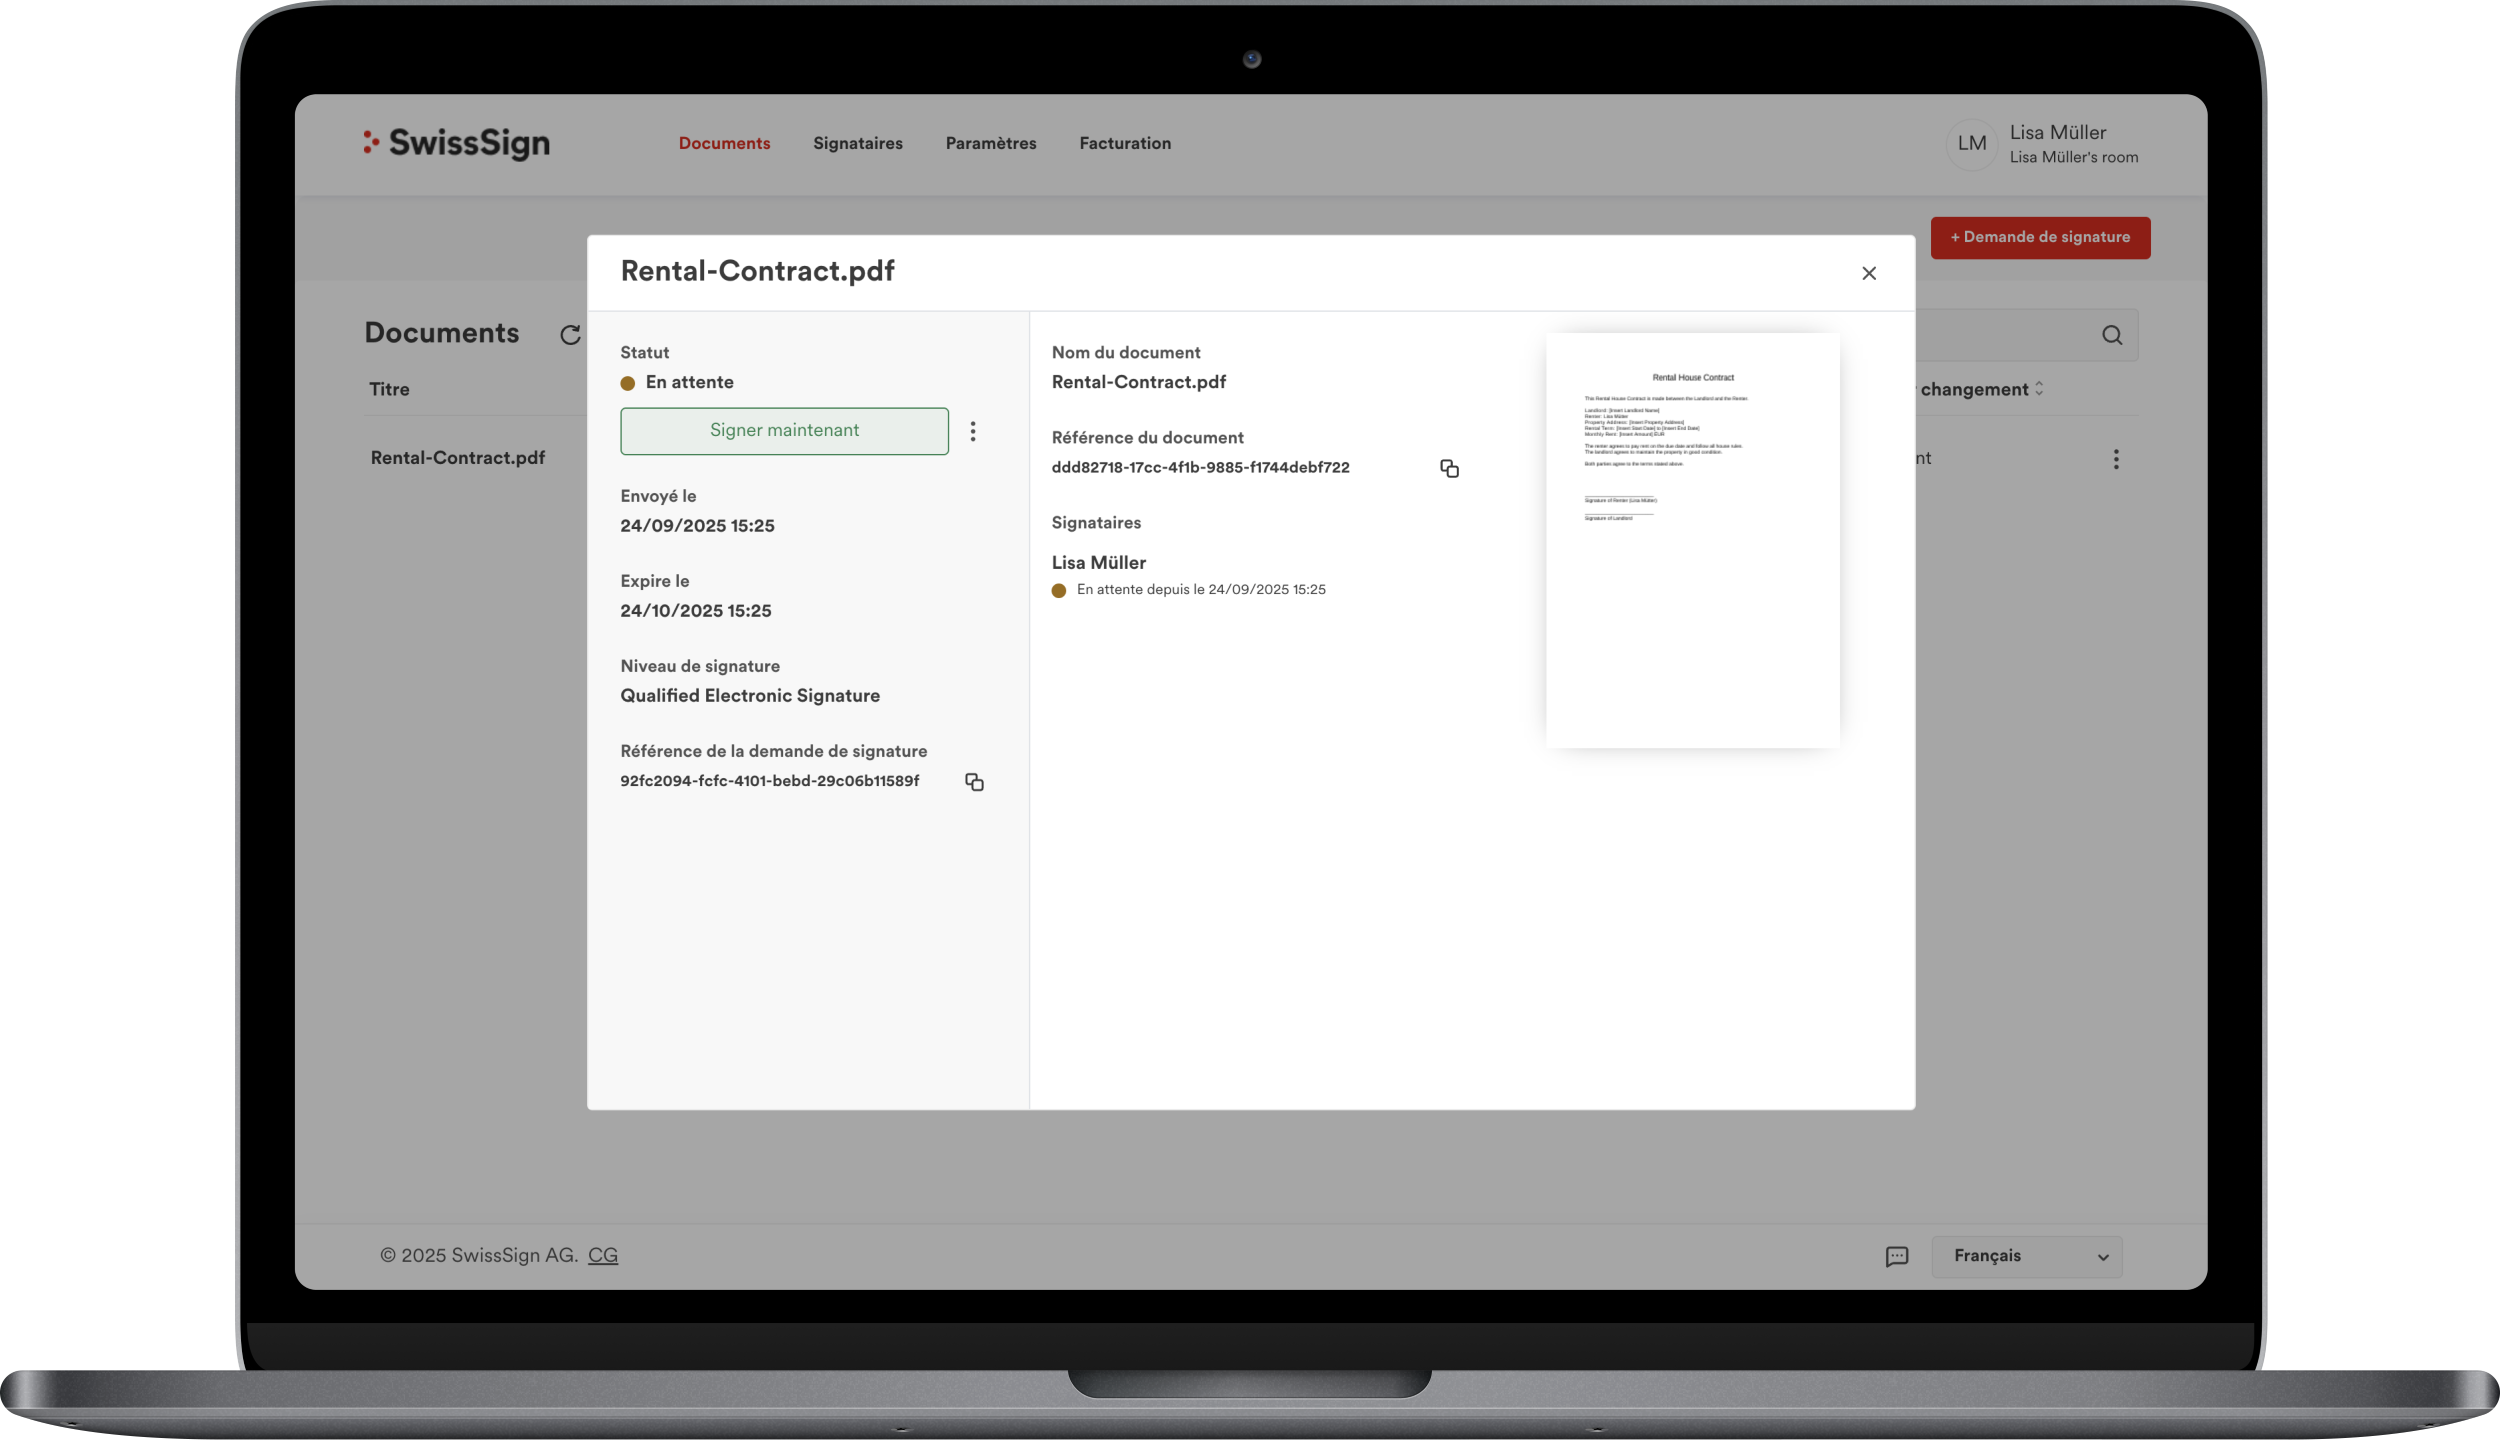Copy the signature request reference
This screenshot has width=2500, height=1440.
click(x=974, y=782)
